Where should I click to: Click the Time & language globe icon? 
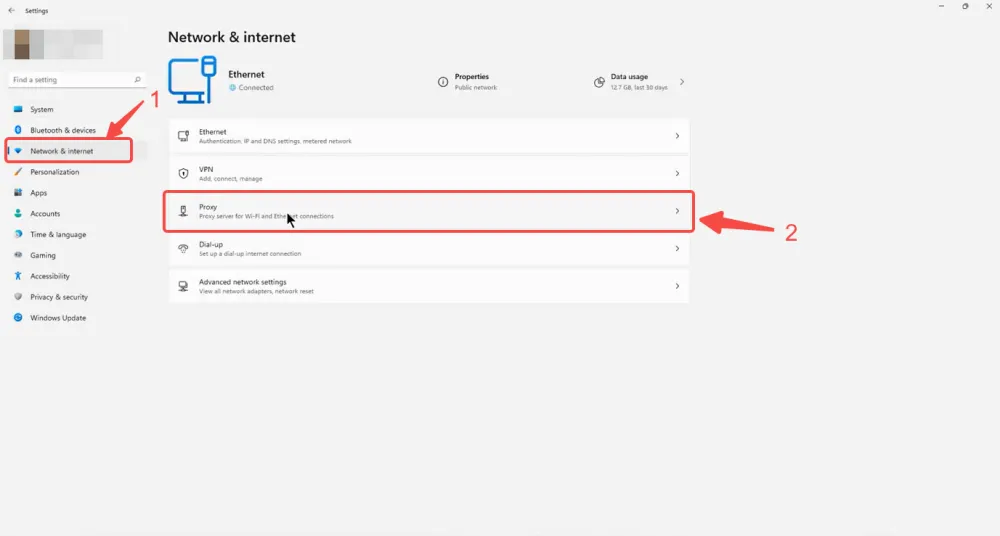pos(18,234)
